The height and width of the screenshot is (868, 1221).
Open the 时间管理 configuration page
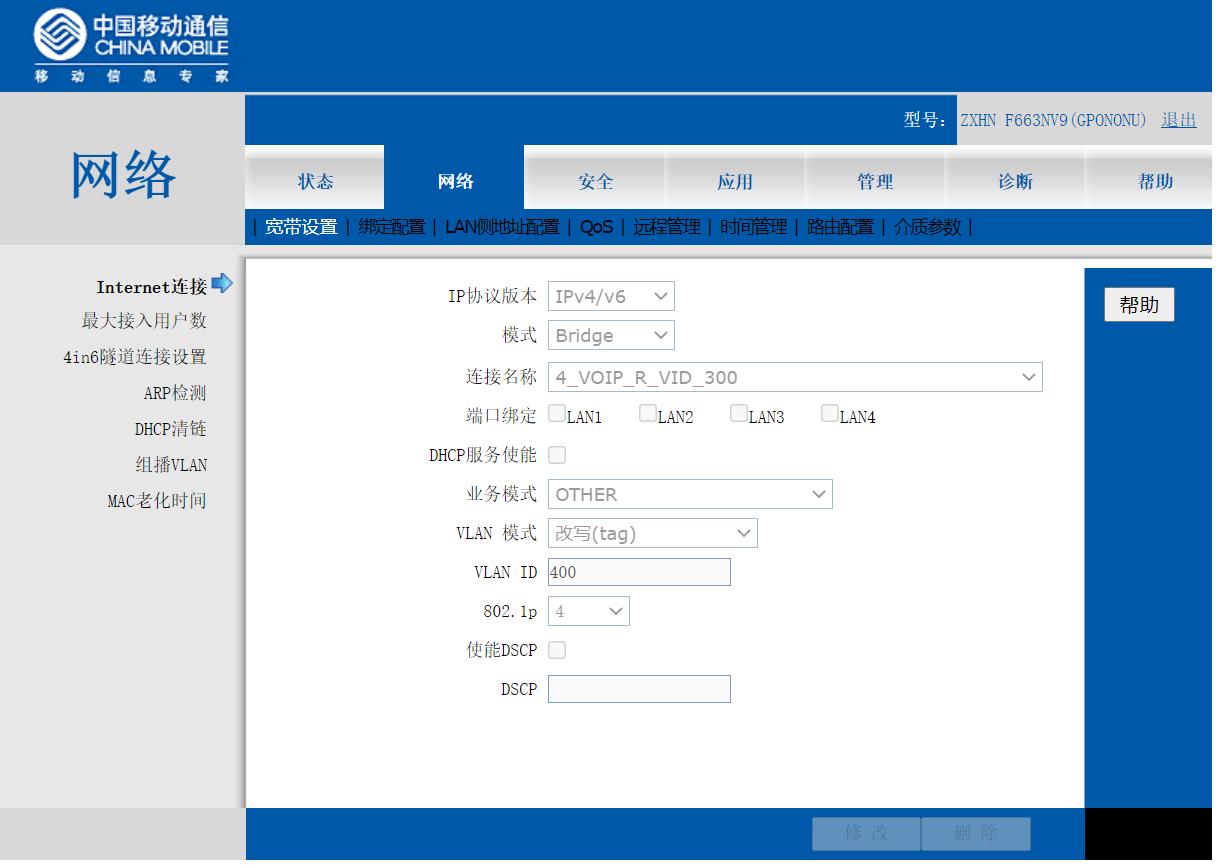point(751,227)
